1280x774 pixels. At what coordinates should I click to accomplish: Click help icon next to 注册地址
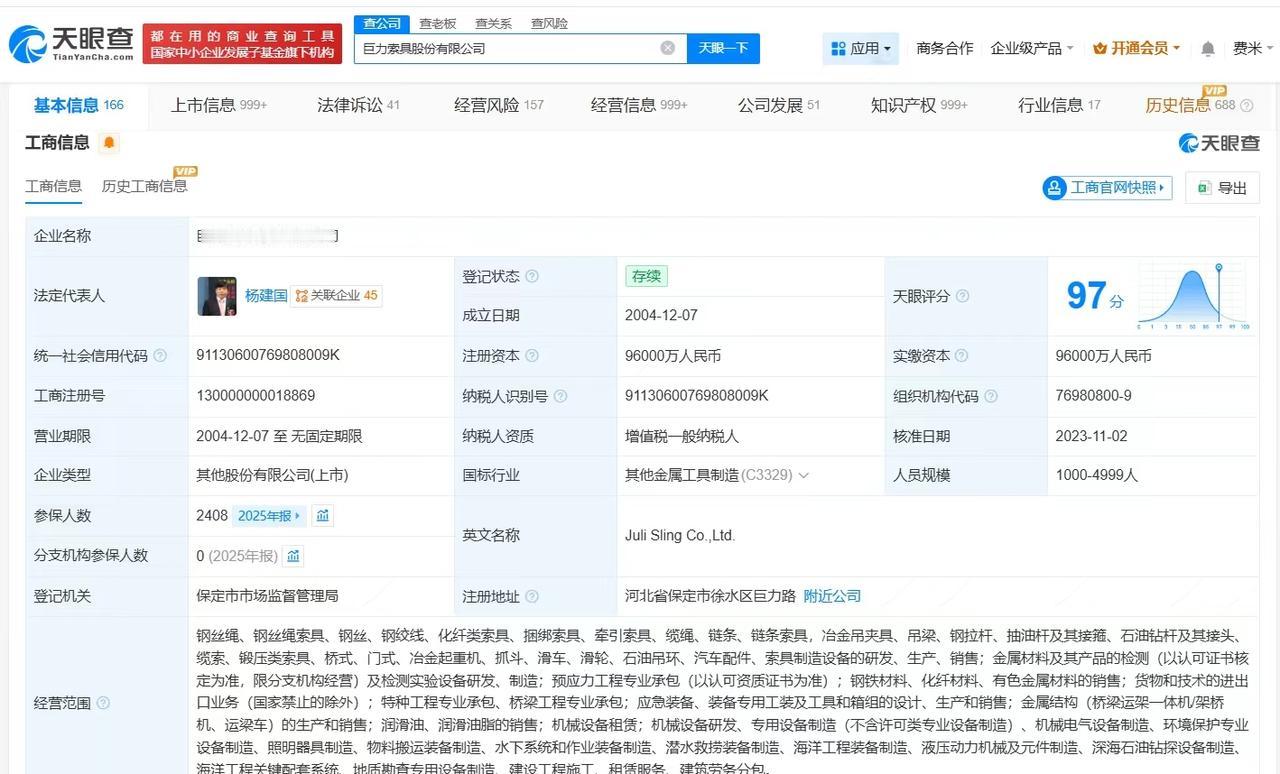[x=532, y=597]
